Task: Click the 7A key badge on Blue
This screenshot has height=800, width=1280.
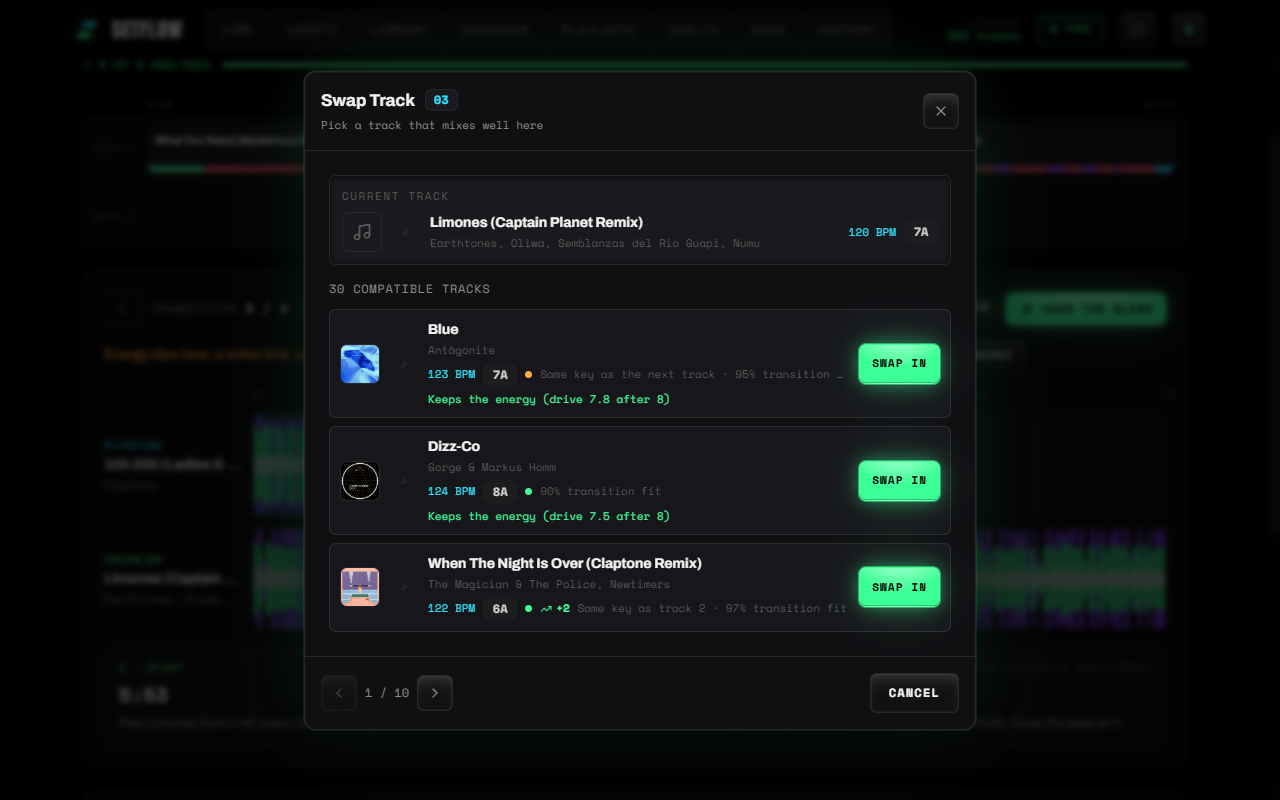Action: tap(500, 374)
